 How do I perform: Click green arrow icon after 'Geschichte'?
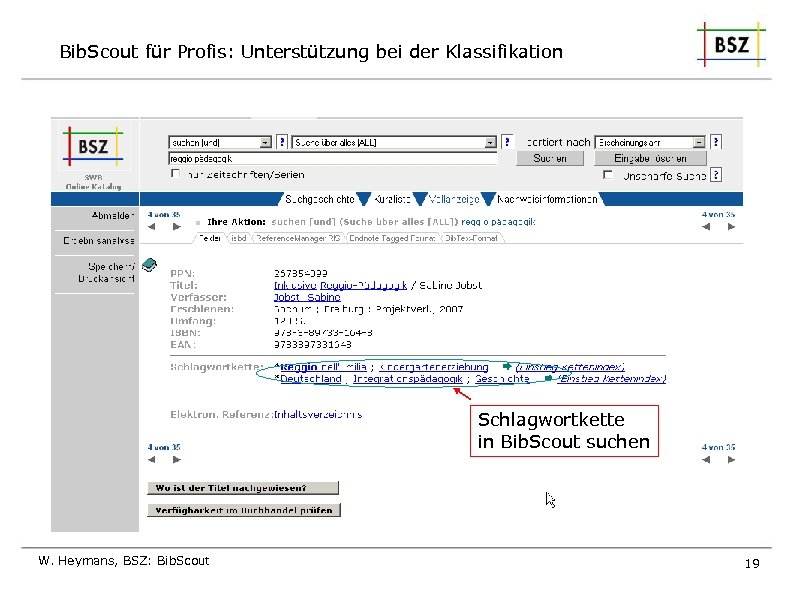pos(548,378)
